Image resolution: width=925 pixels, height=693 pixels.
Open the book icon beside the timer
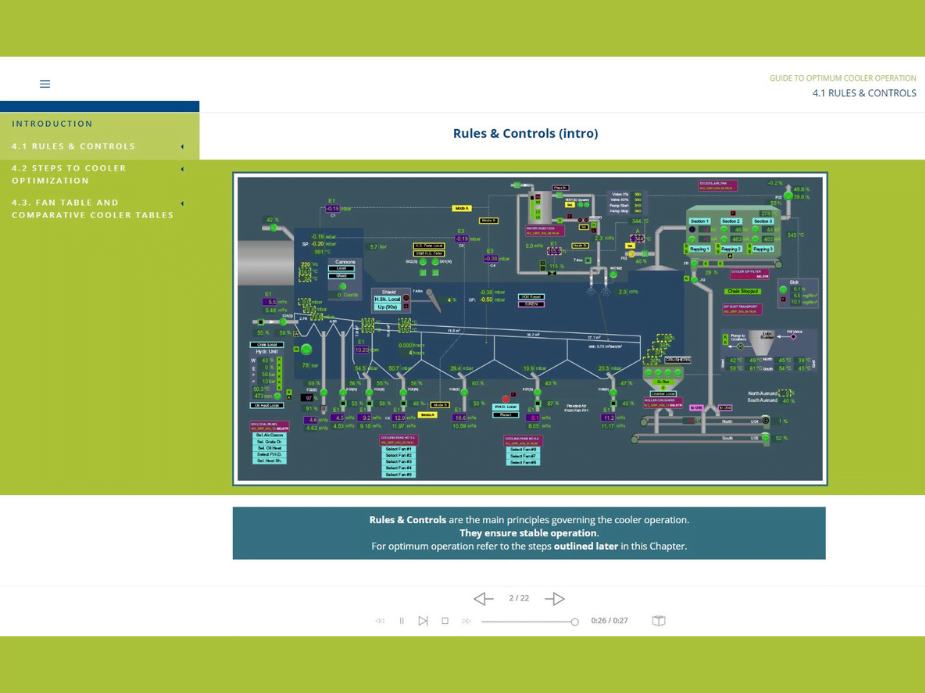tap(659, 620)
